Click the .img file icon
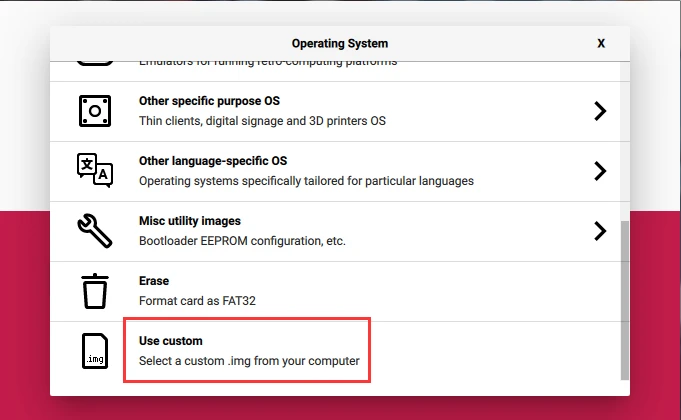This screenshot has width=681, height=420. coord(94,351)
